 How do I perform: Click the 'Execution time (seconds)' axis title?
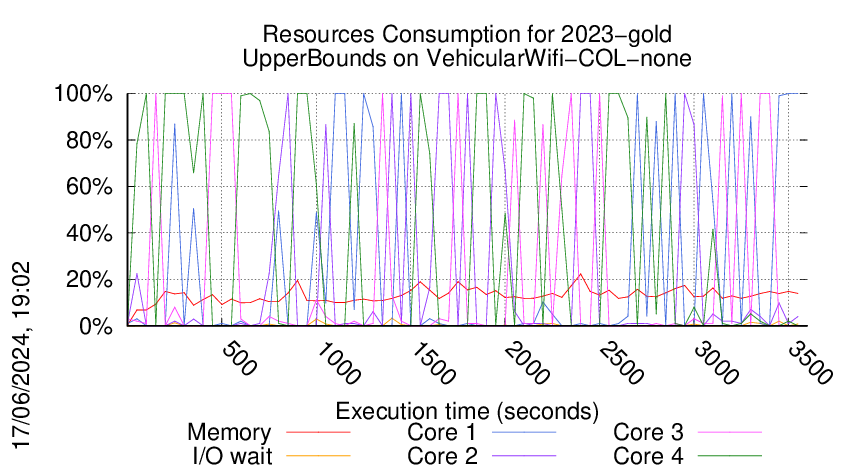467,411
